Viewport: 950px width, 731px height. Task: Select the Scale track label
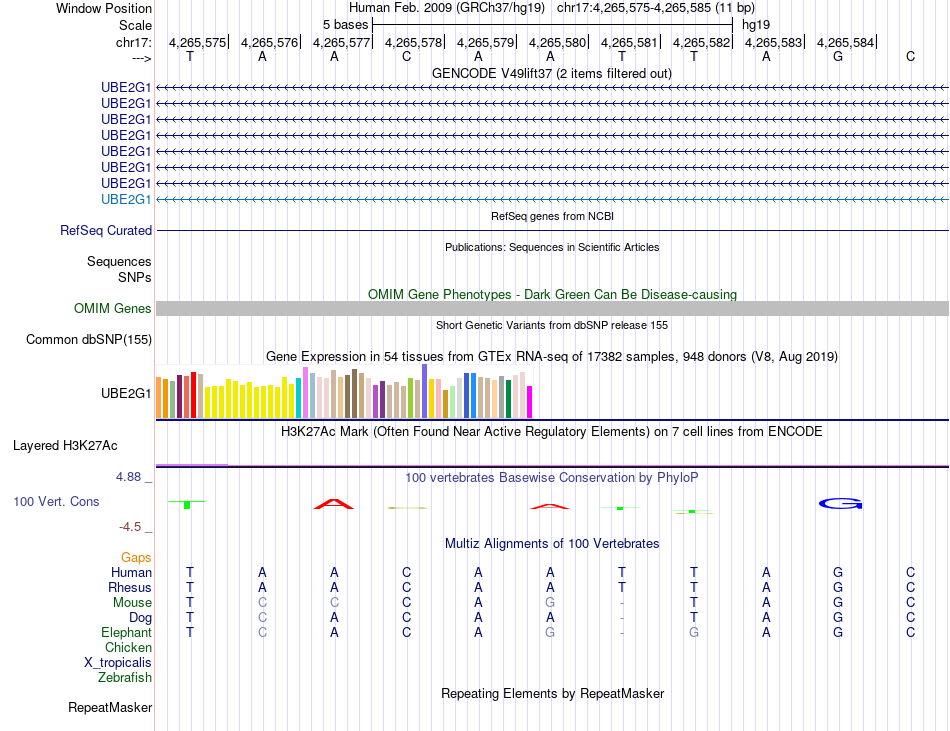tap(135, 25)
